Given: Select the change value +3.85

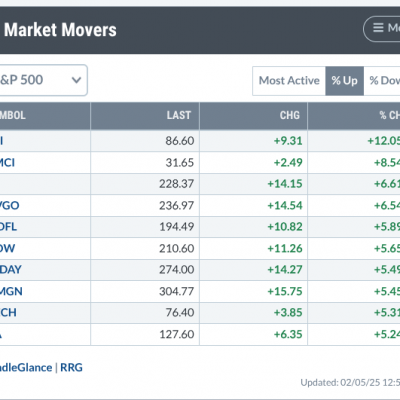Looking at the screenshot, I should (x=288, y=312).
